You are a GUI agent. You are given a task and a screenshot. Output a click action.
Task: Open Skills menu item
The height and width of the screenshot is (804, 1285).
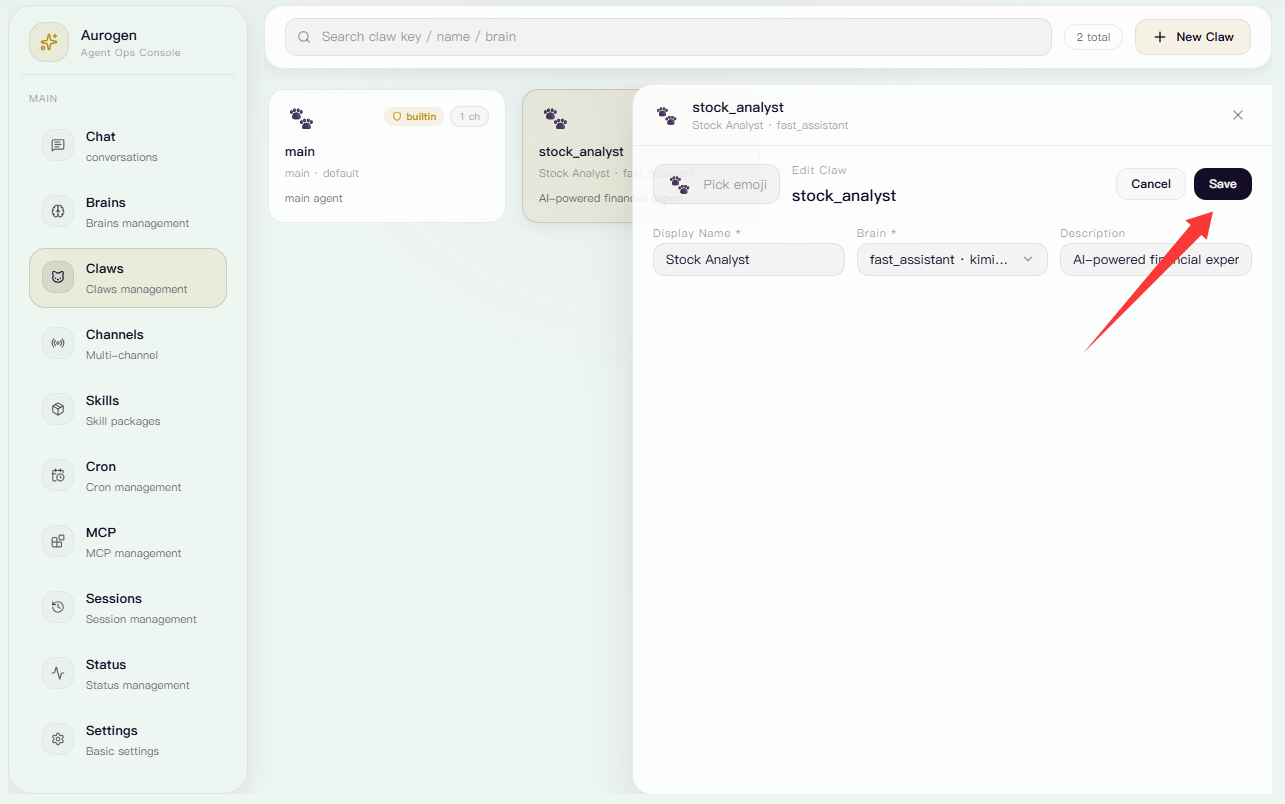(x=128, y=410)
